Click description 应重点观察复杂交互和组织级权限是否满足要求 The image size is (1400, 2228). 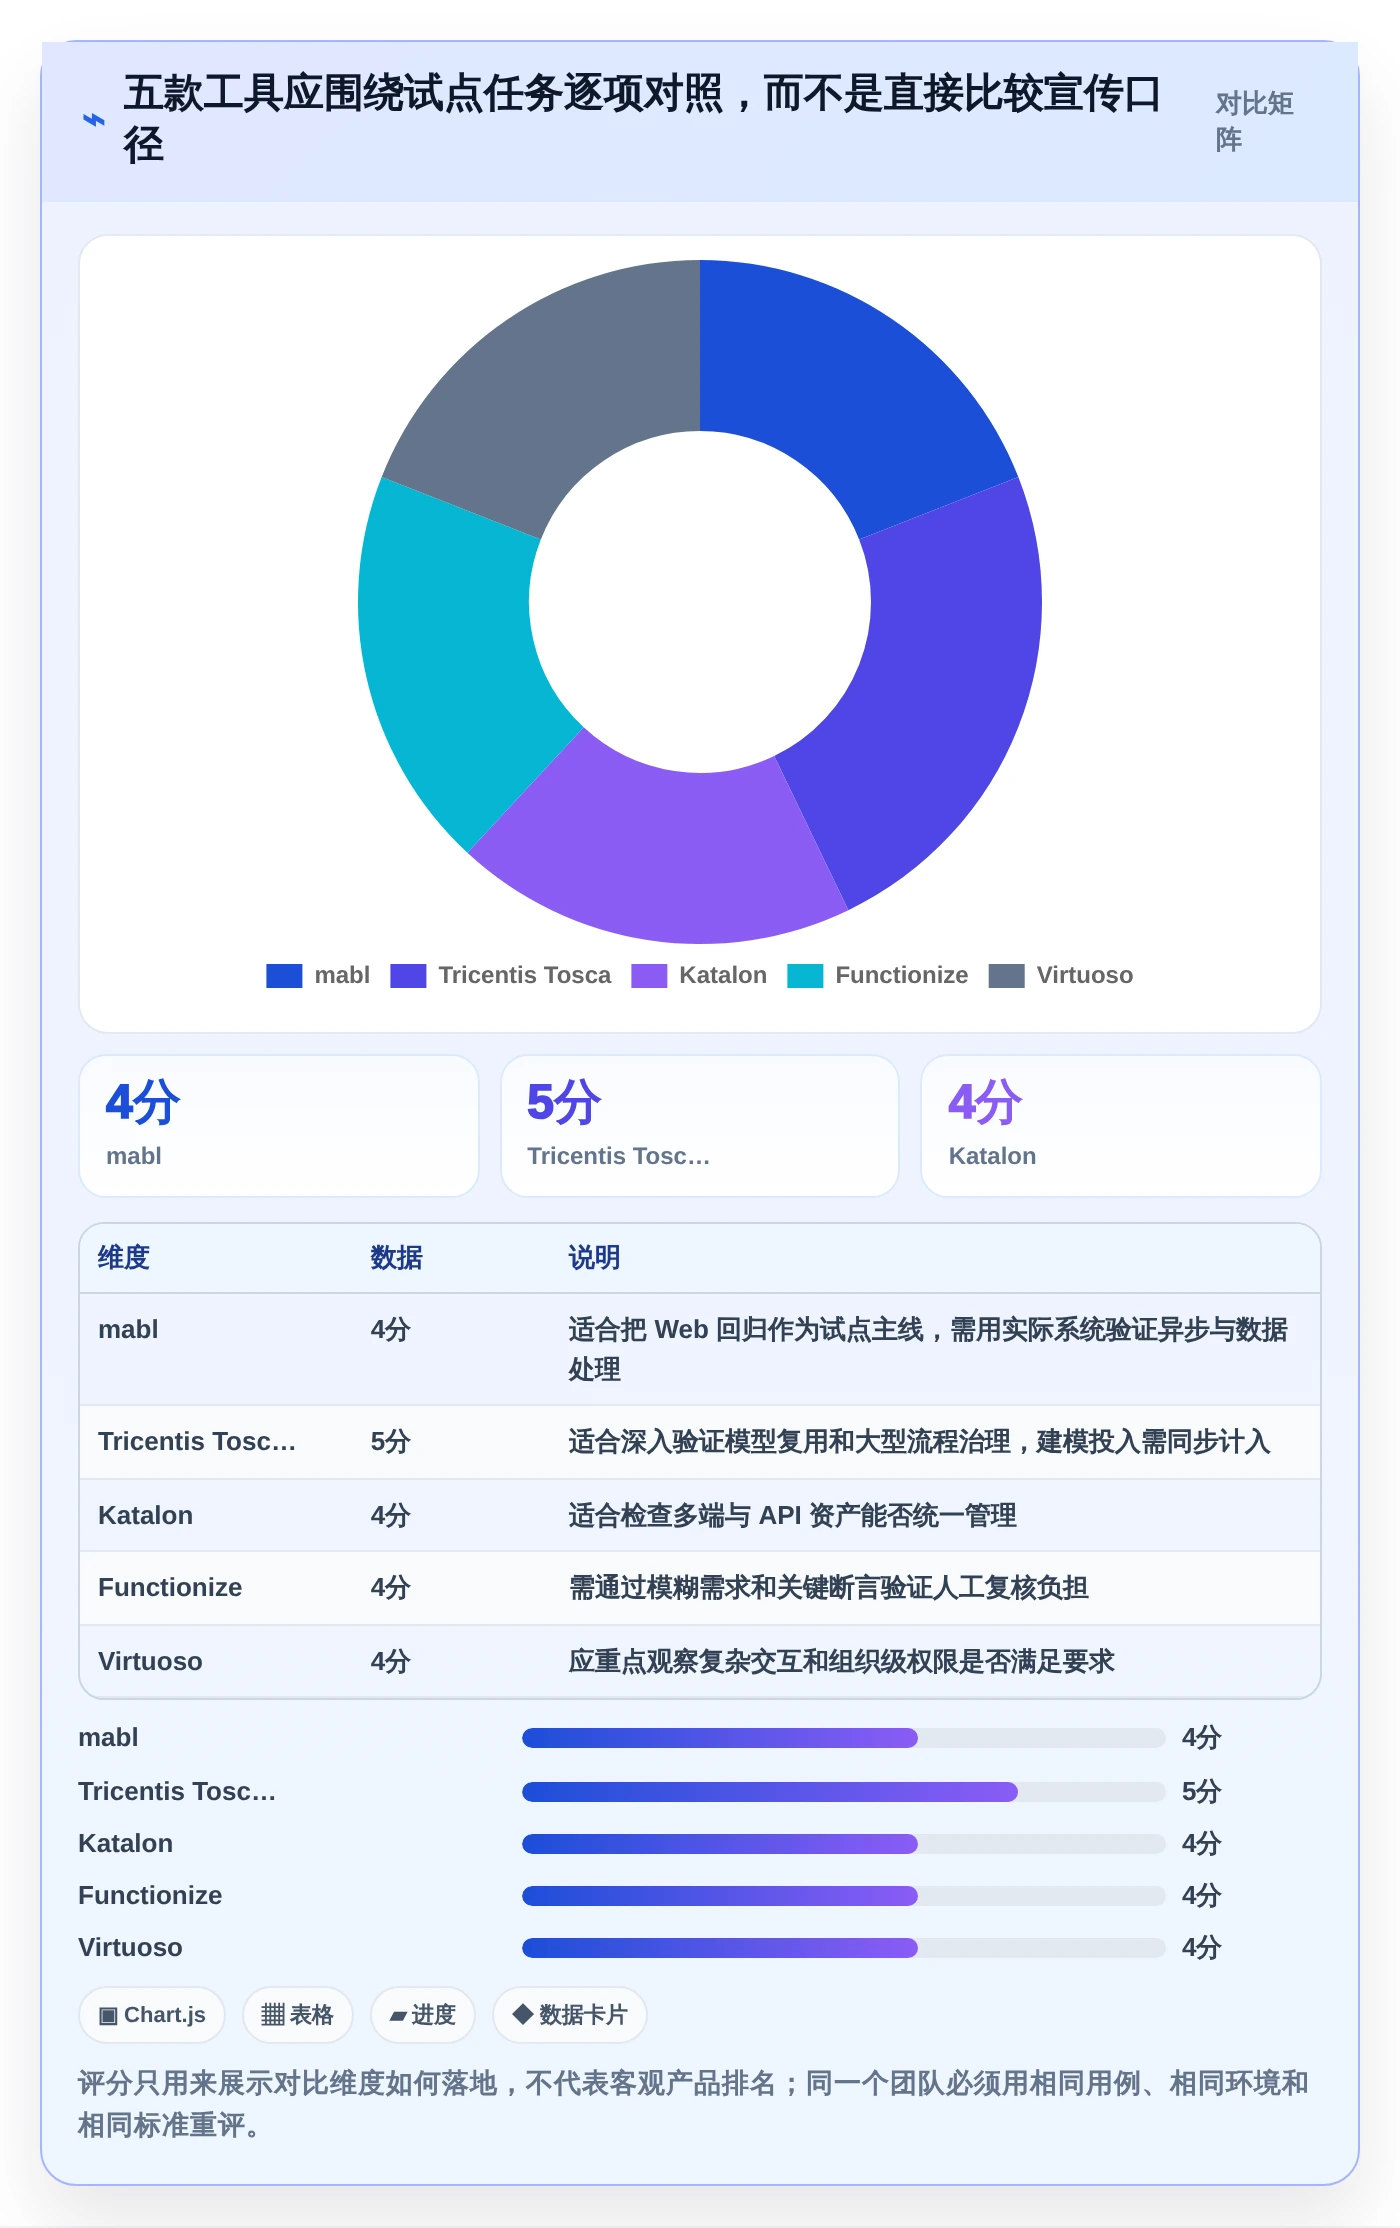(841, 1661)
